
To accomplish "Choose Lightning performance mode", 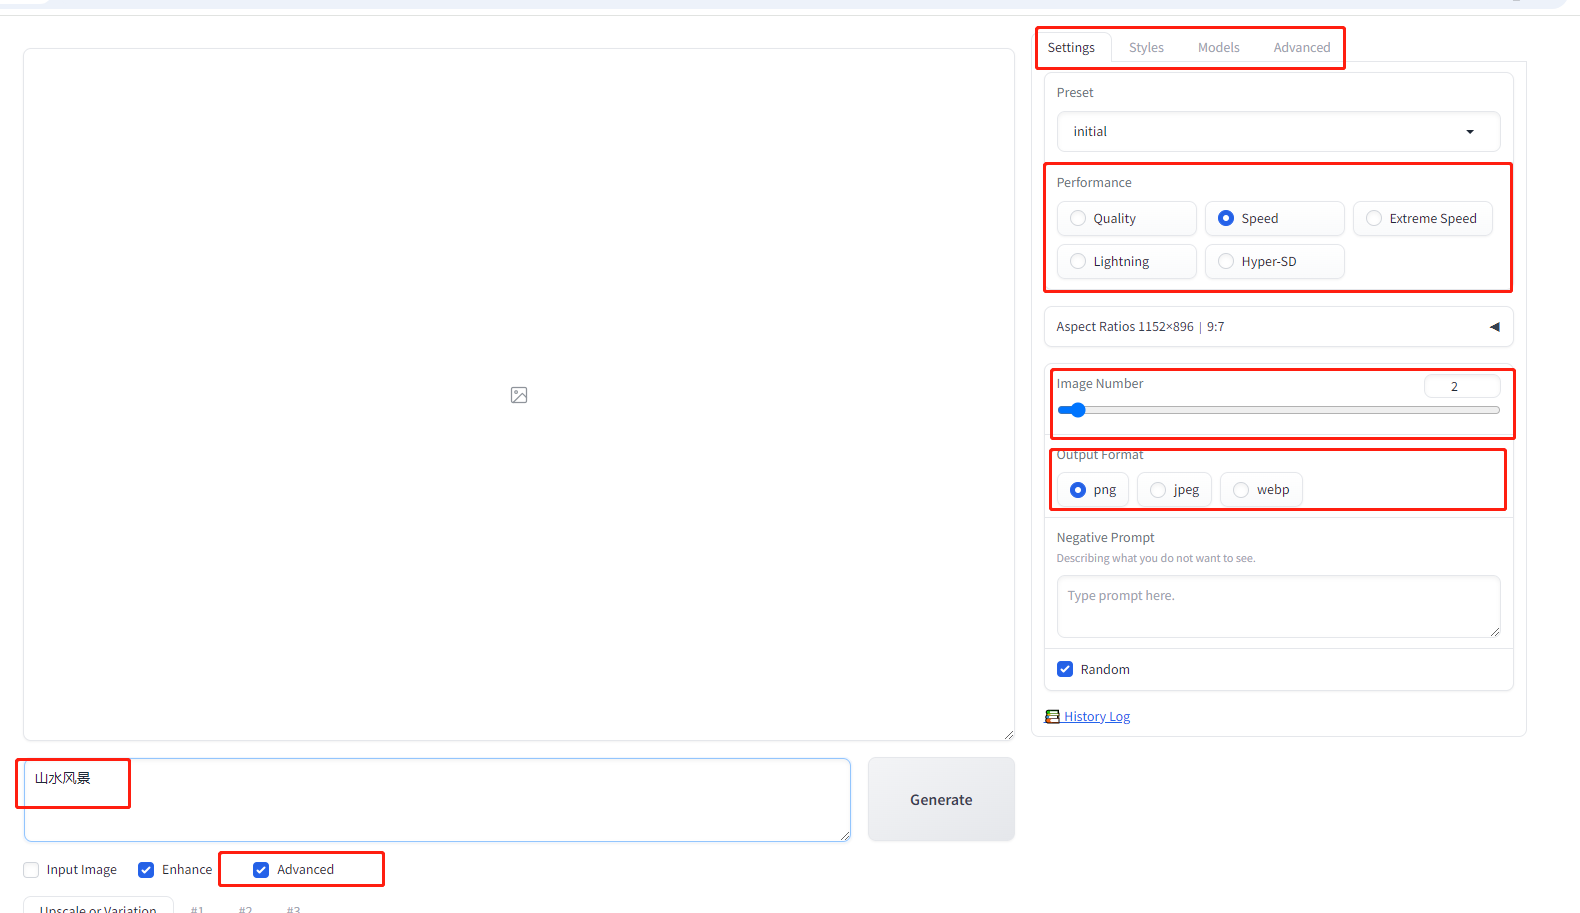I will pyautogui.click(x=1078, y=262).
